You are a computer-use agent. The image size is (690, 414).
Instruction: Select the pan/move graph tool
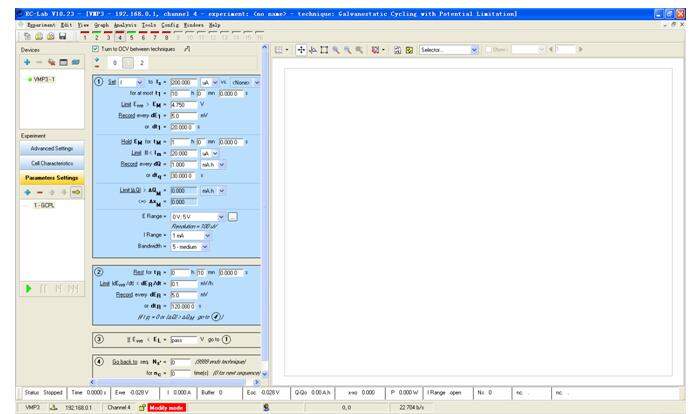click(x=301, y=50)
